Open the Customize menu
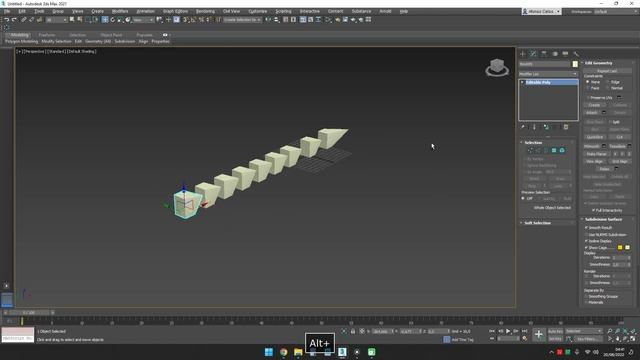 pyautogui.click(x=258, y=11)
